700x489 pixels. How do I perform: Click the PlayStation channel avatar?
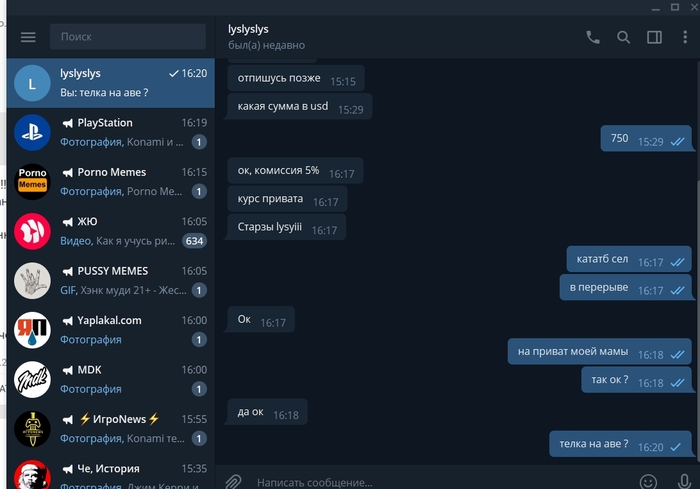pyautogui.click(x=32, y=133)
